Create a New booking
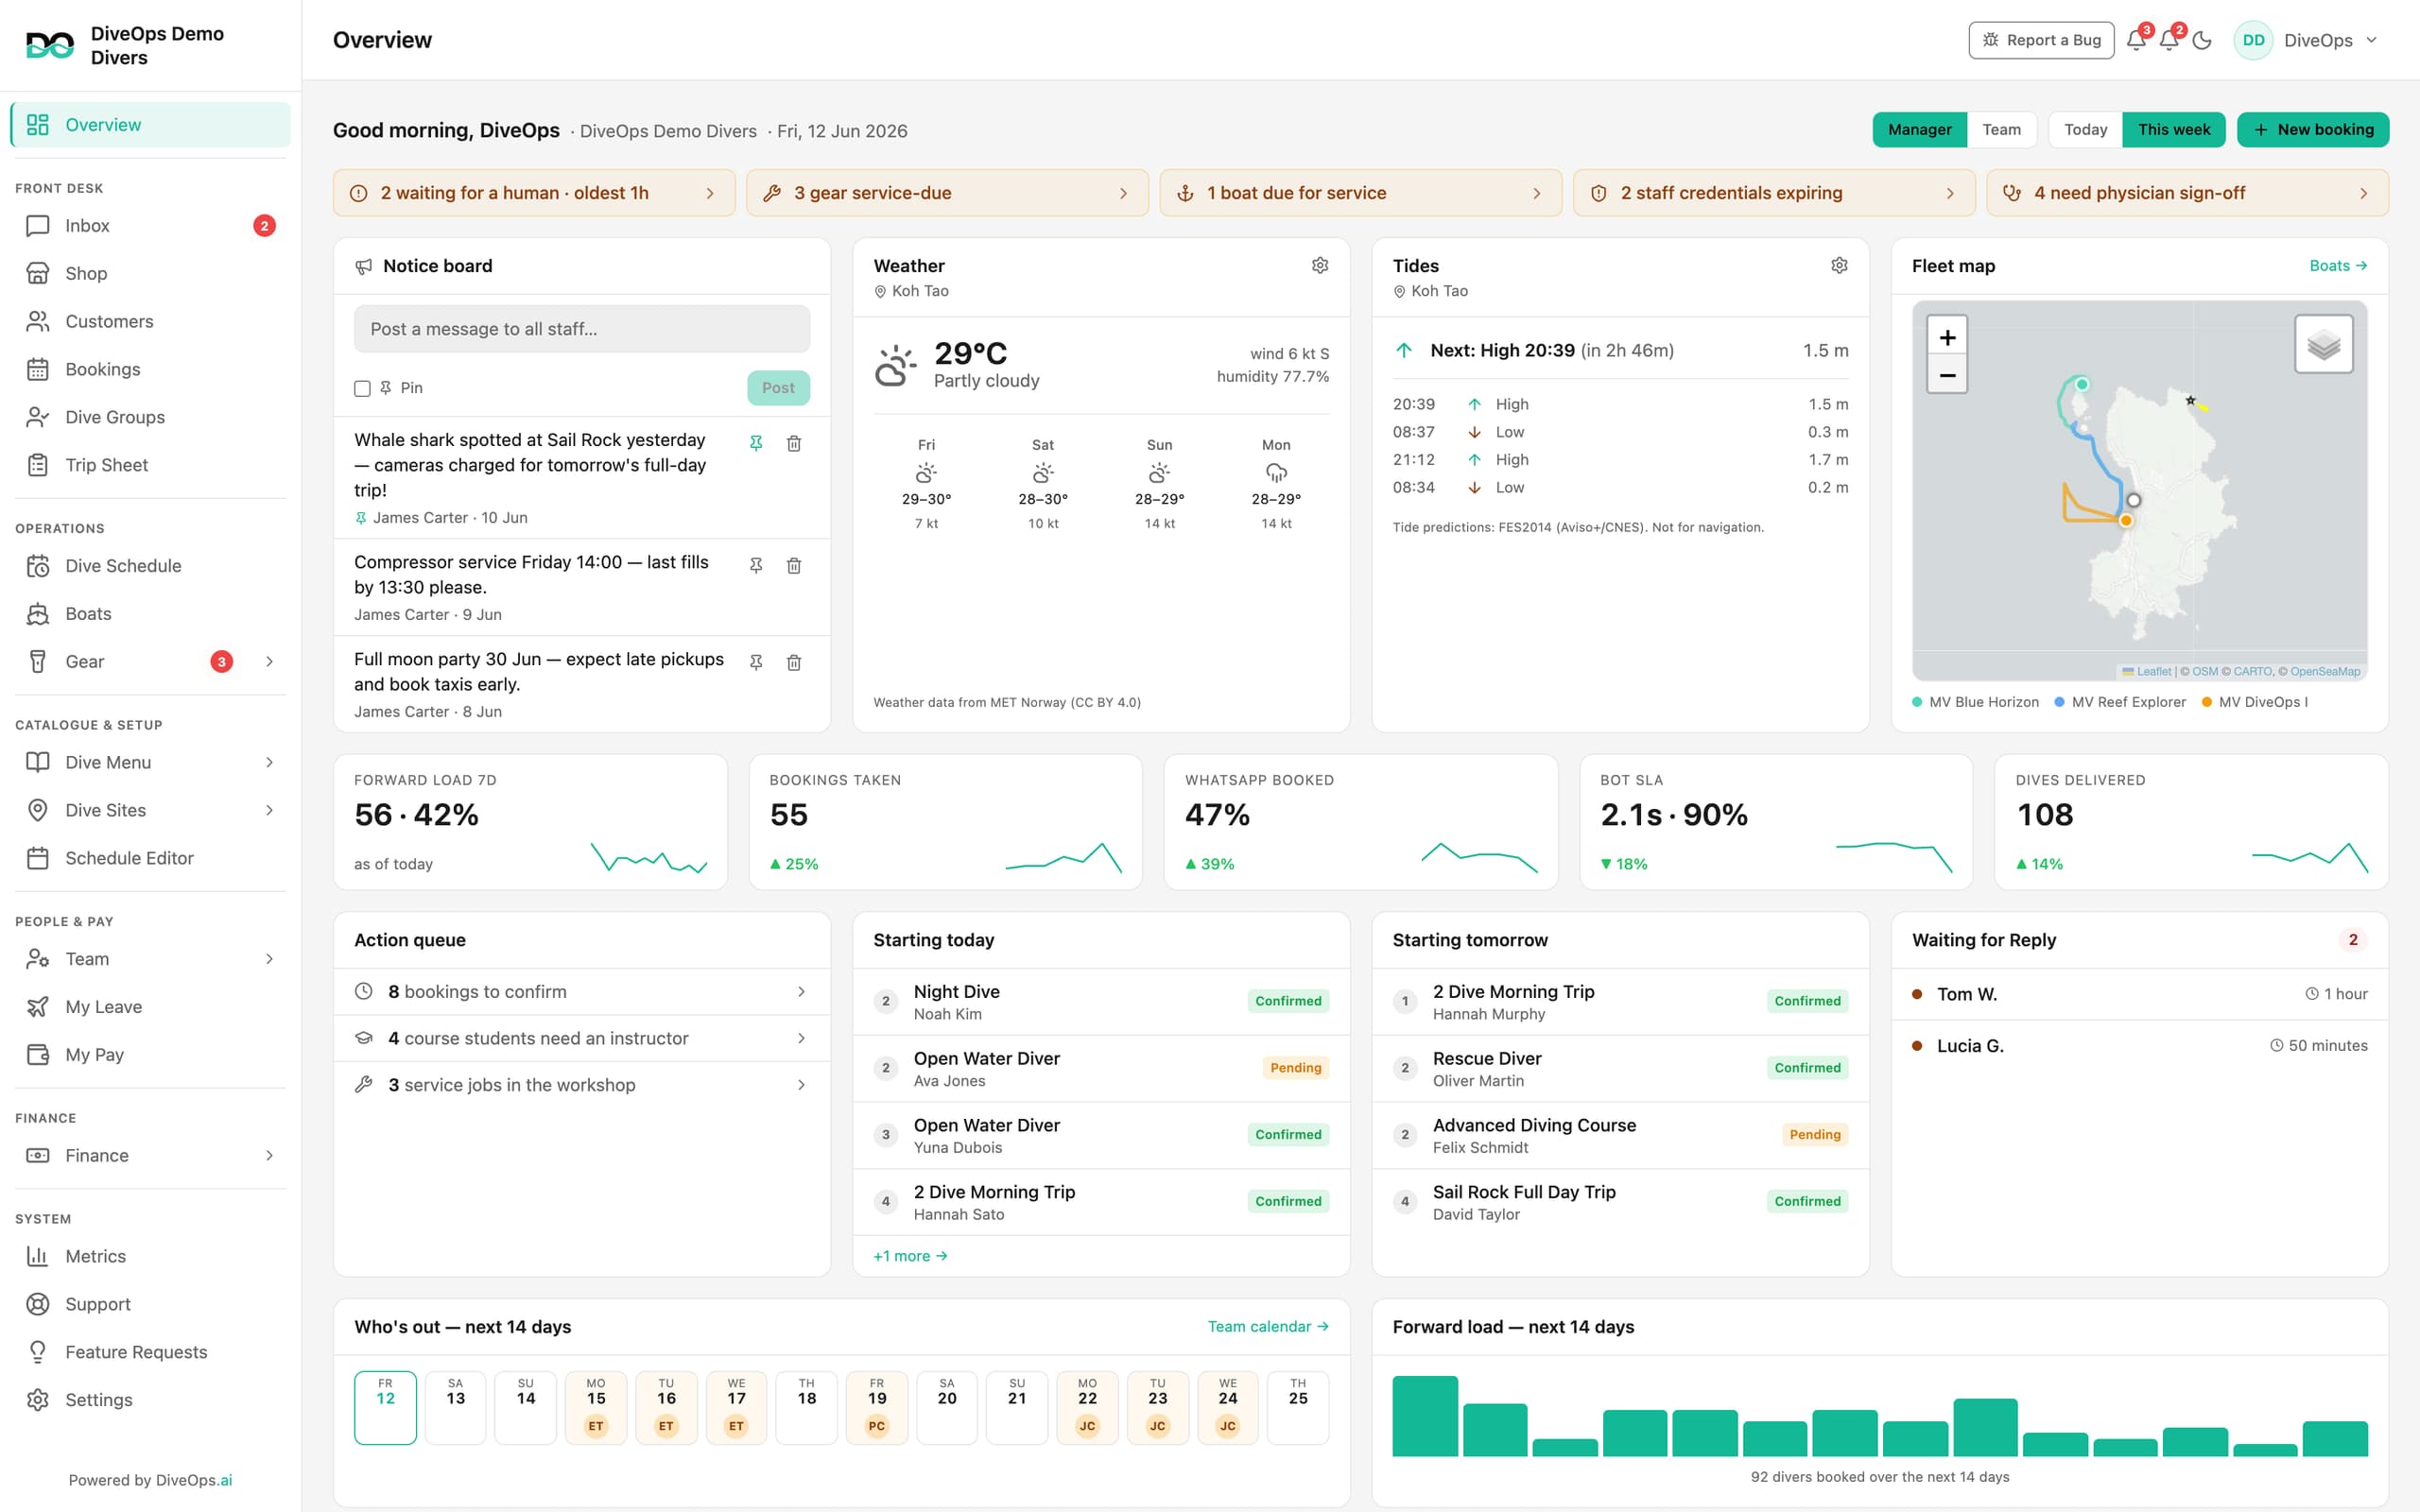The width and height of the screenshot is (2420, 1512). 2313,130
